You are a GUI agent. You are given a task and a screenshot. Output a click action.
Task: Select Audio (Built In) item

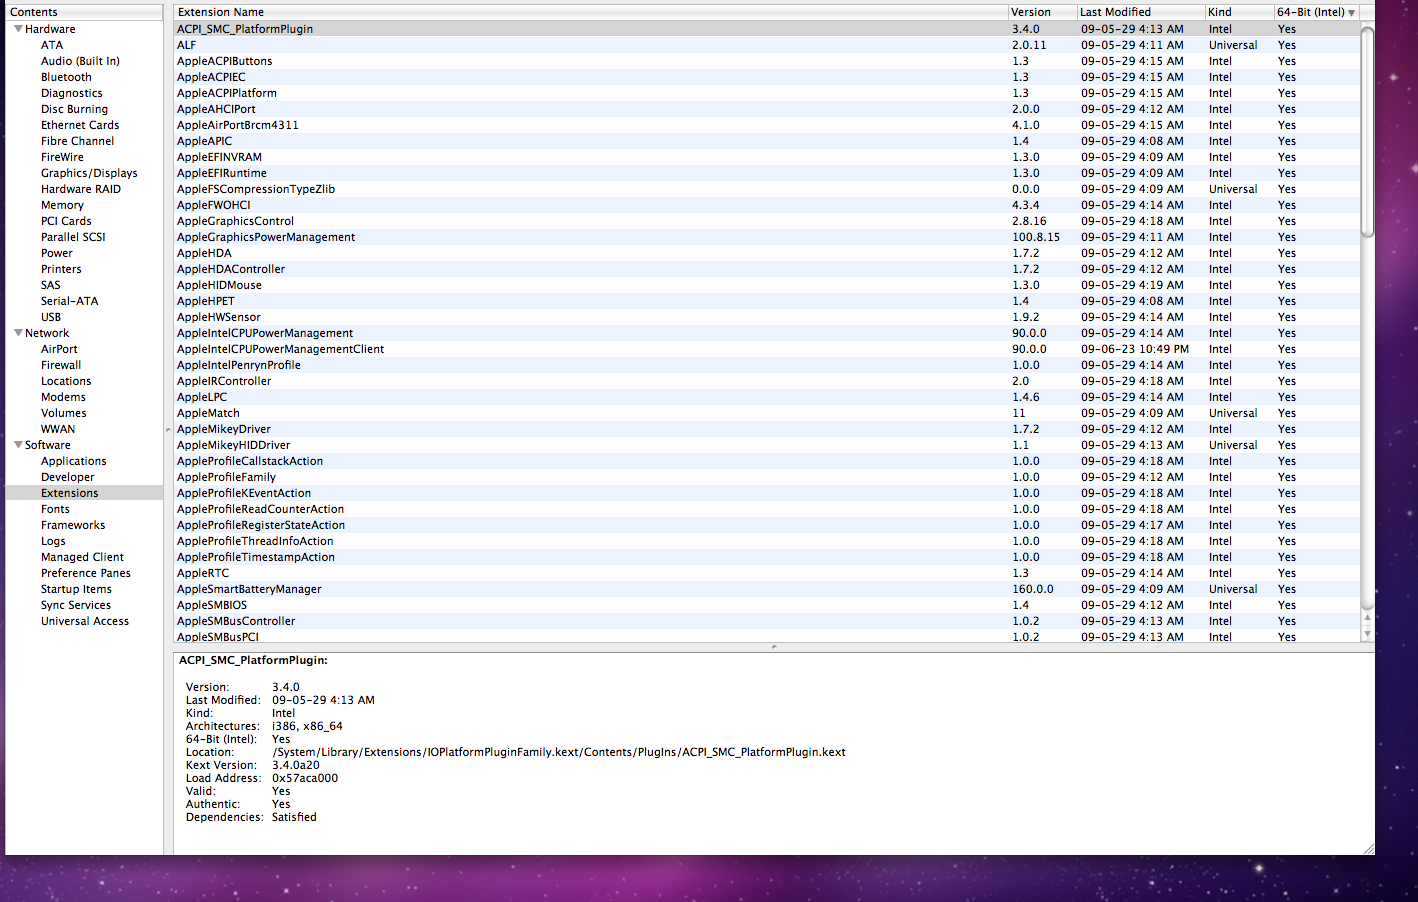(x=80, y=61)
